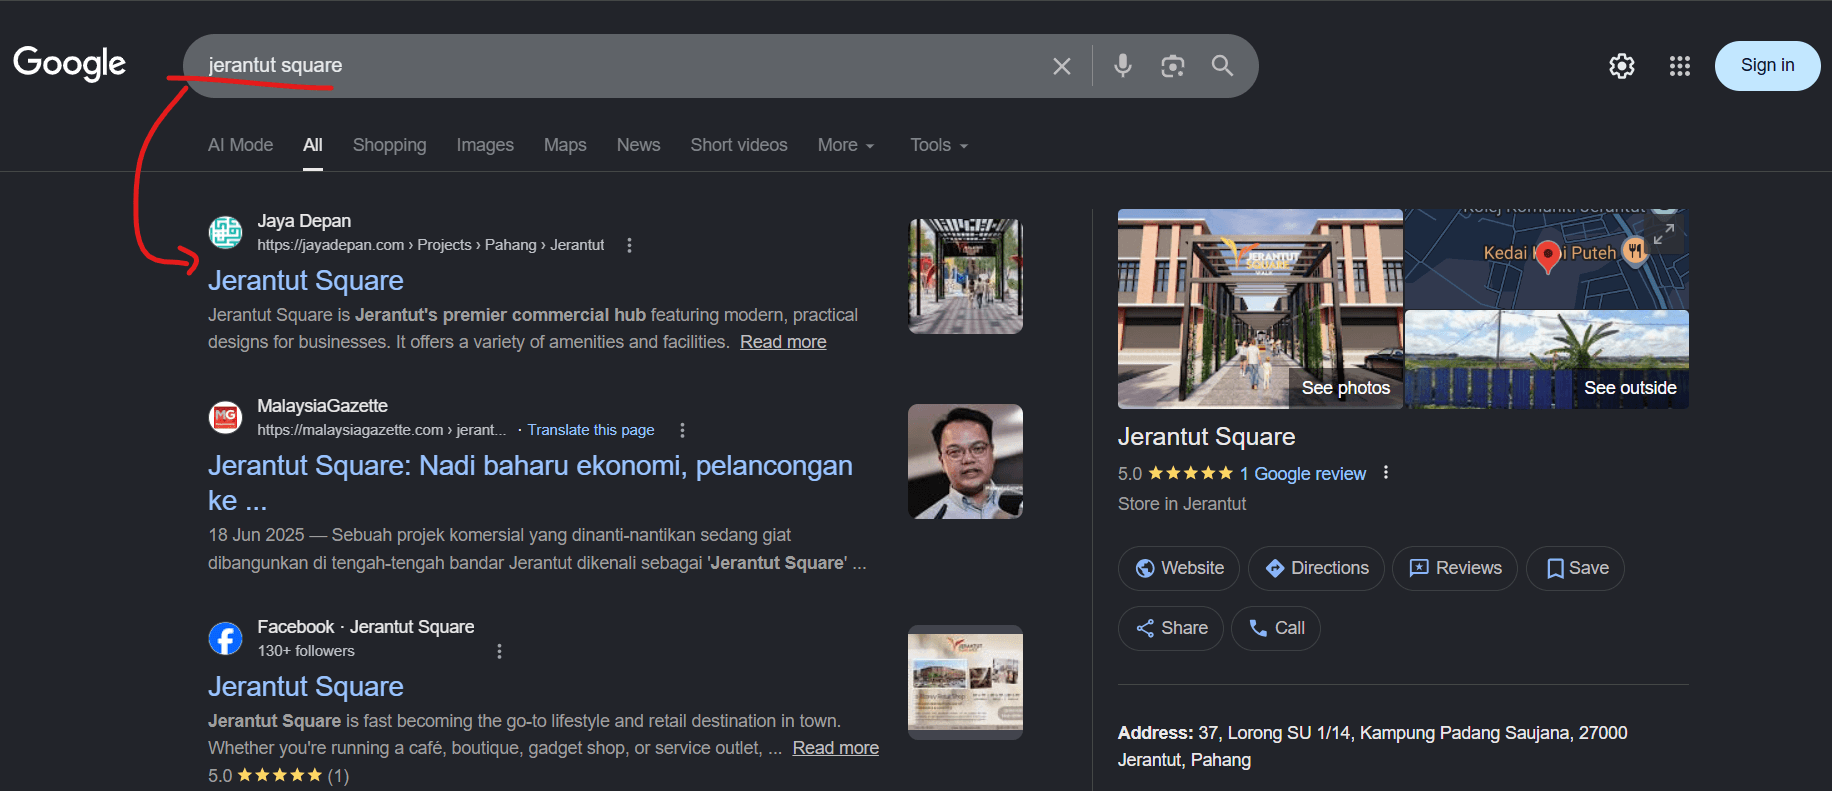
Task: Open the Facebook Jerantut Square result title
Action: coord(306,687)
